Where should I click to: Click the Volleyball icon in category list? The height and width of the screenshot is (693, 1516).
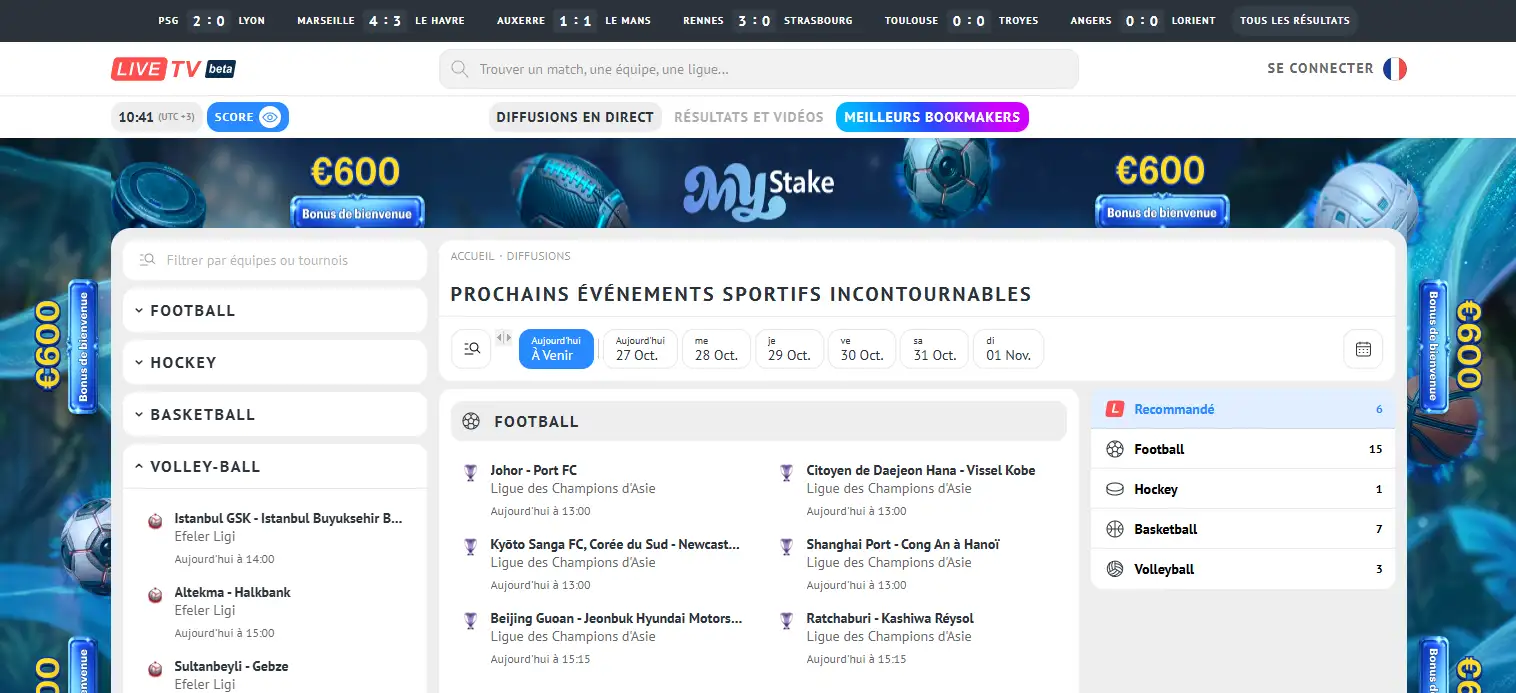[1115, 569]
